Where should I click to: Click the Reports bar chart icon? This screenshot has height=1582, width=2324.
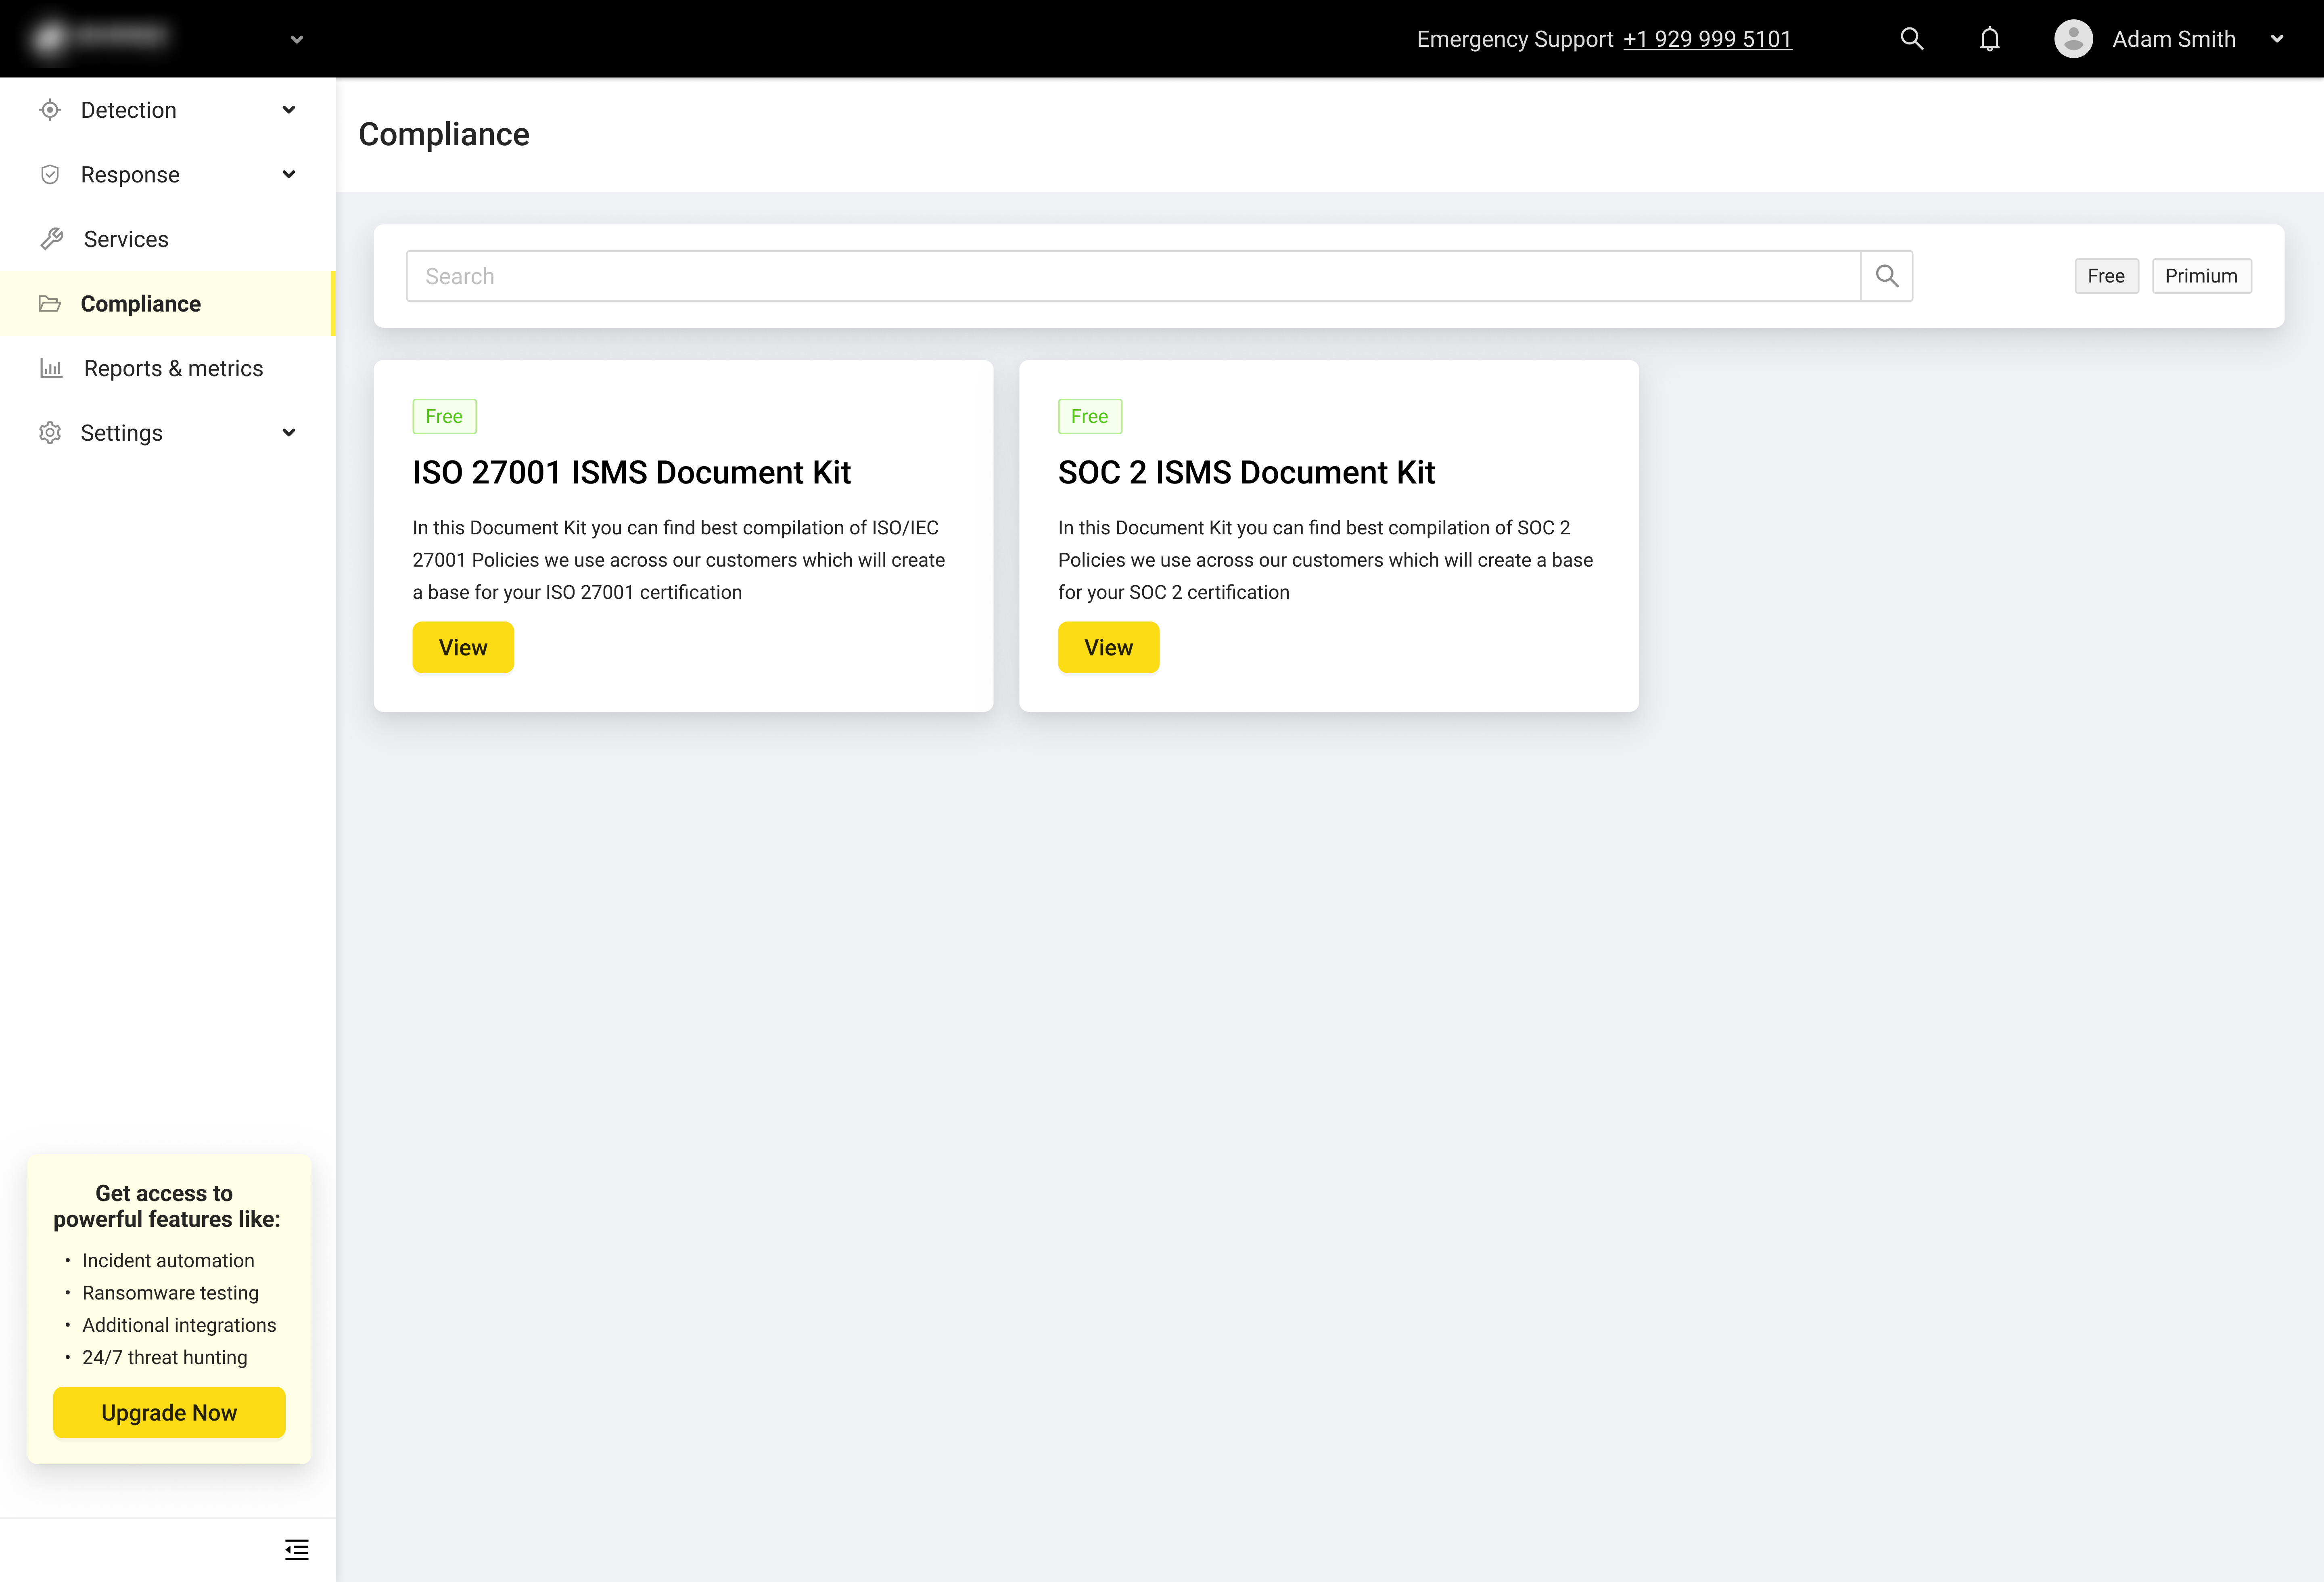pyautogui.click(x=51, y=368)
